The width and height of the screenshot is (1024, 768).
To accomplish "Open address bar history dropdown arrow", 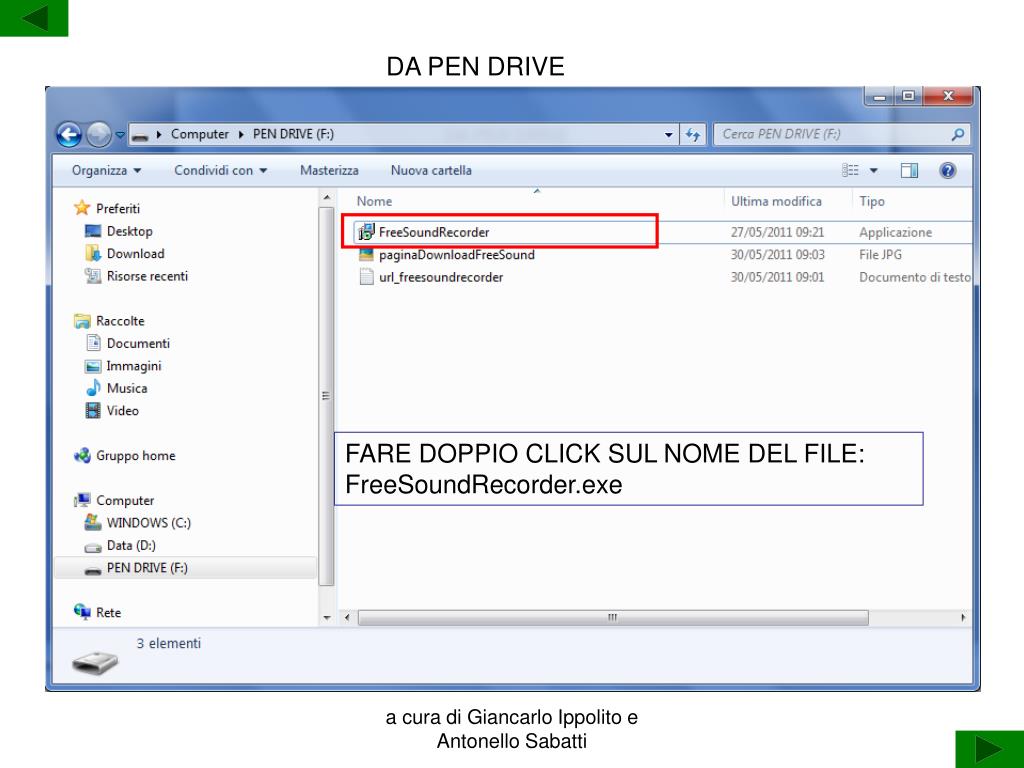I will tap(669, 135).
